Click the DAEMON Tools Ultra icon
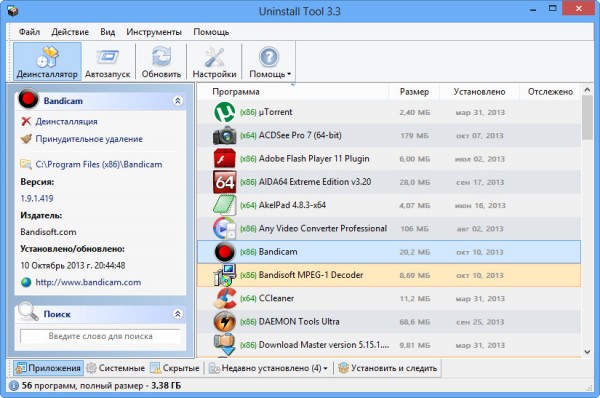The image size is (600, 398). (x=225, y=321)
